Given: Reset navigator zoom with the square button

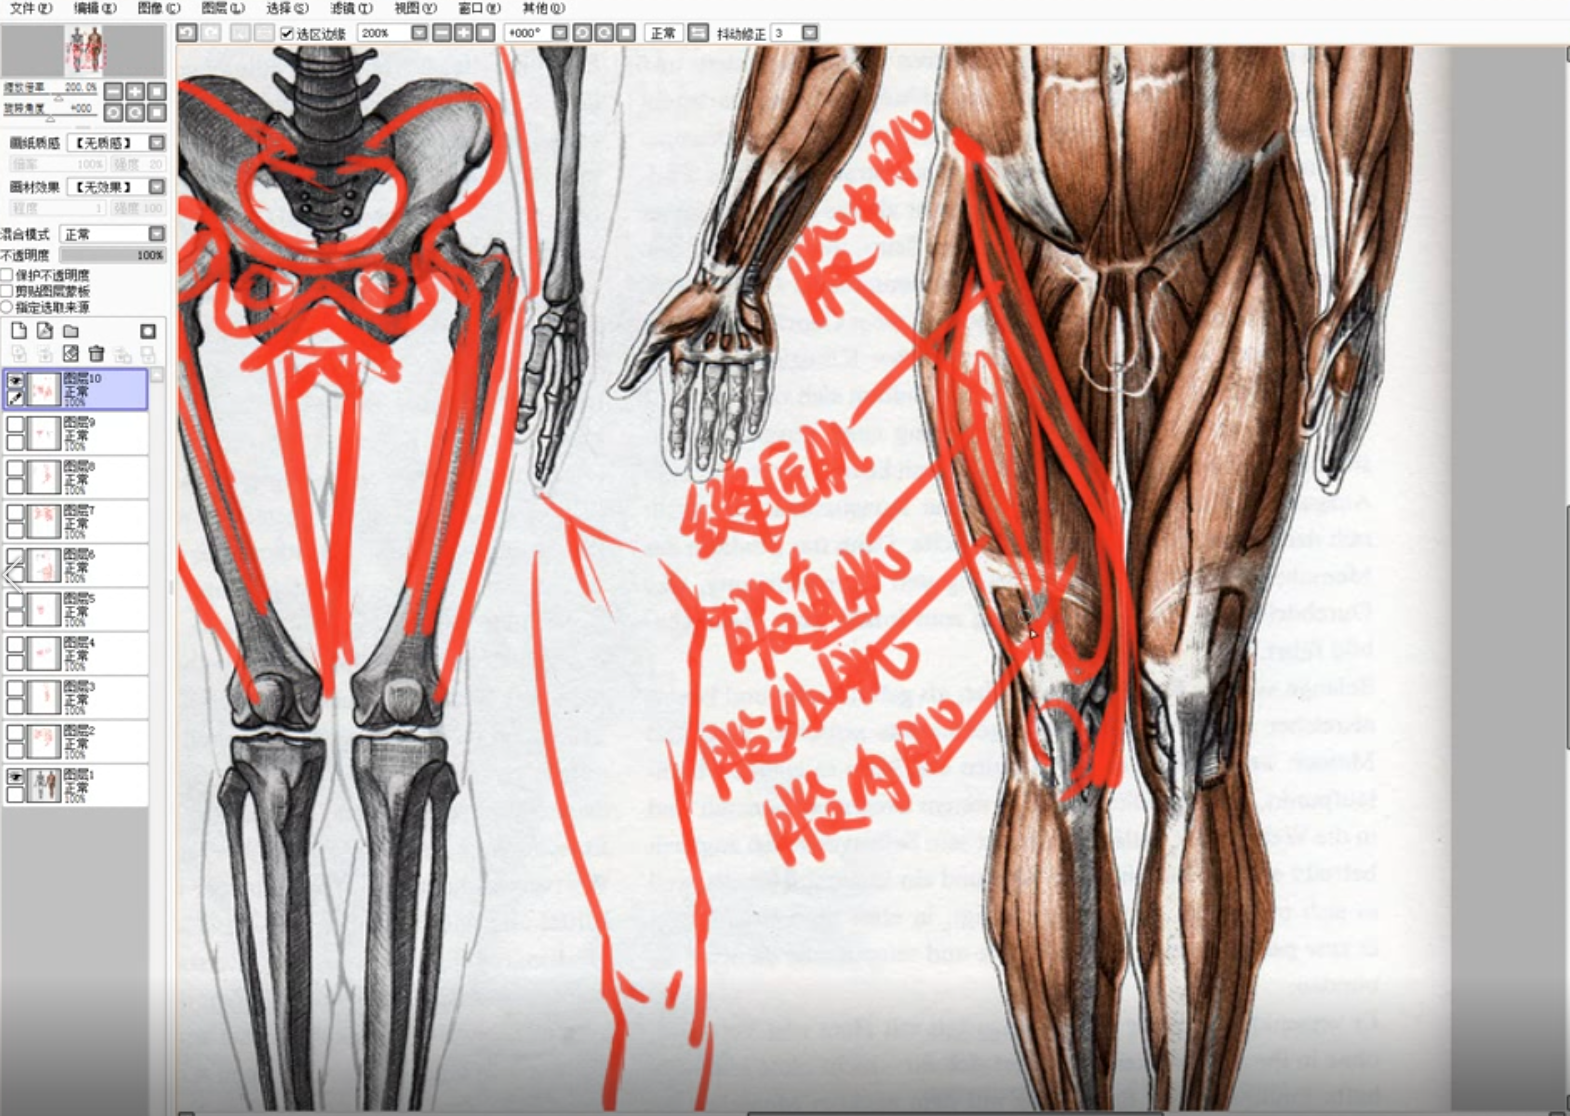Looking at the screenshot, I should (x=156, y=91).
